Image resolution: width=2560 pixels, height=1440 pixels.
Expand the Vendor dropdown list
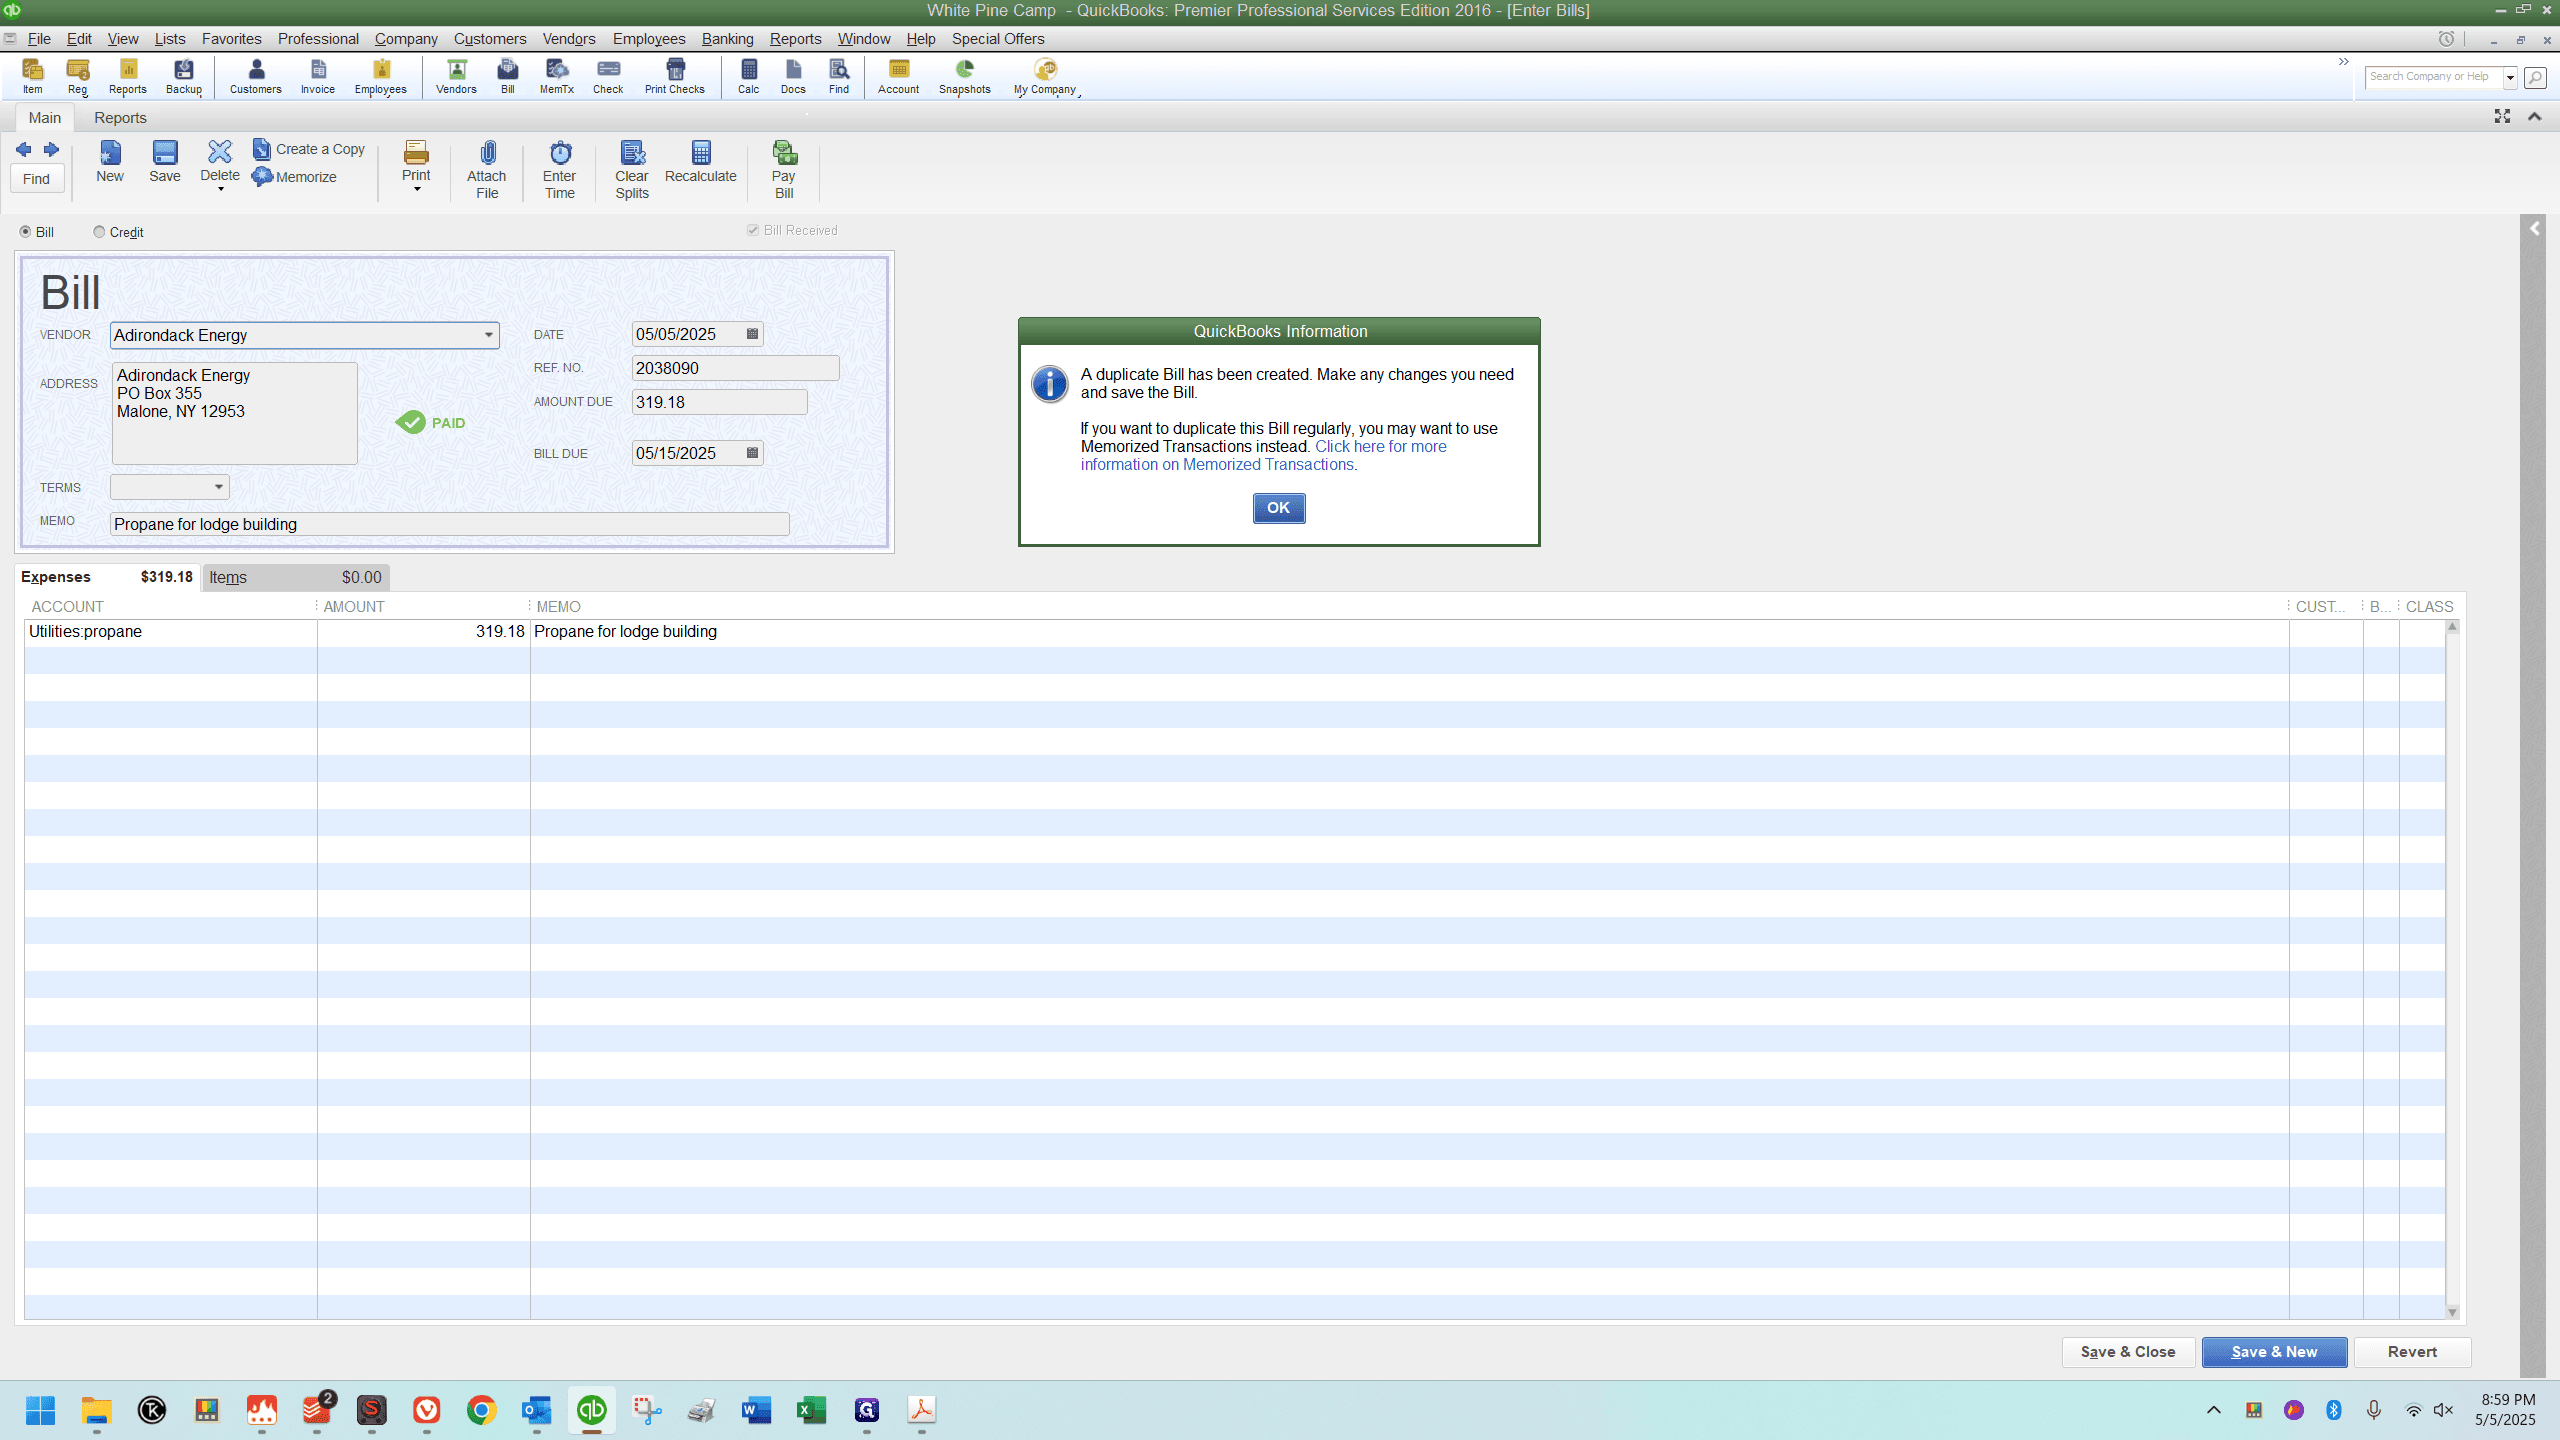tap(489, 335)
